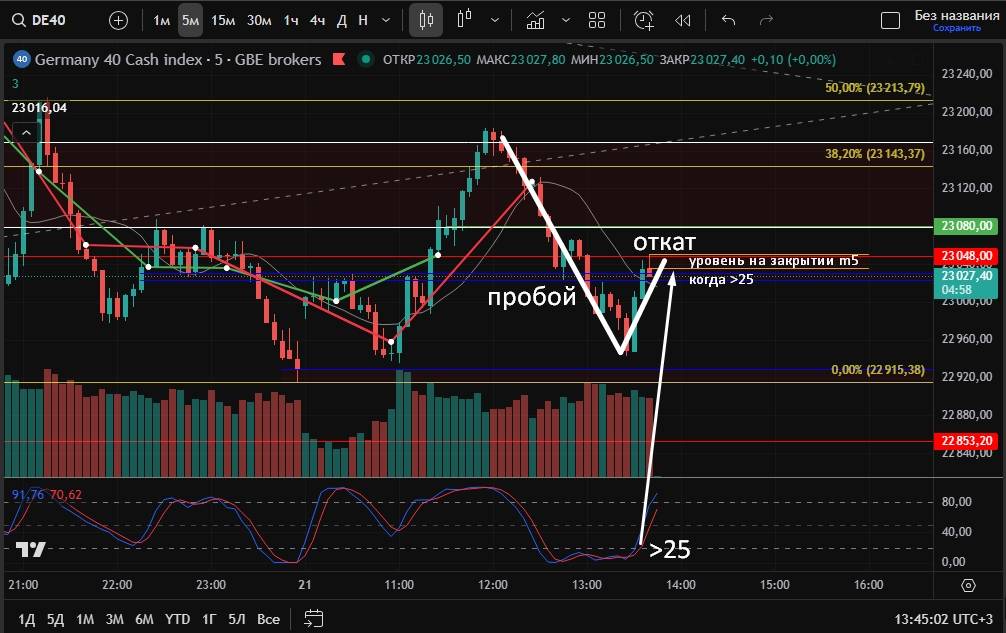Click the add symbol plus icon

click(118, 20)
